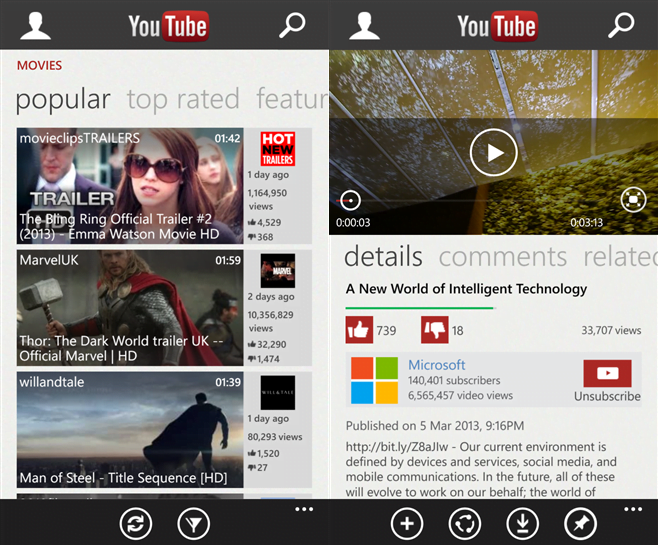This screenshot has width=659, height=545.
Task: Switch to the related tab
Action: click(620, 256)
